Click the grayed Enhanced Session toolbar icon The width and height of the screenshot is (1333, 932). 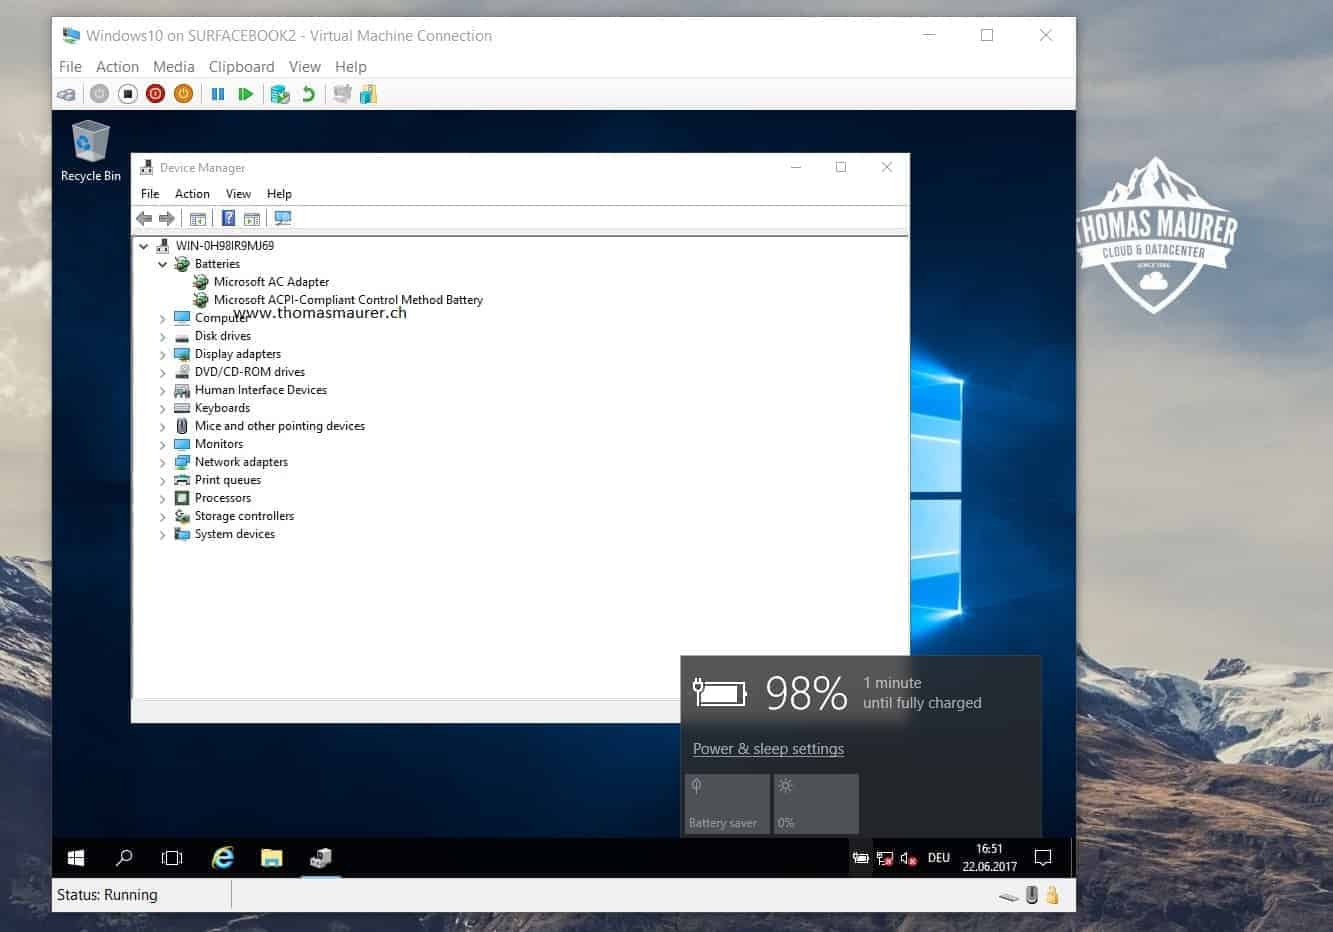pyautogui.click(x=342, y=94)
